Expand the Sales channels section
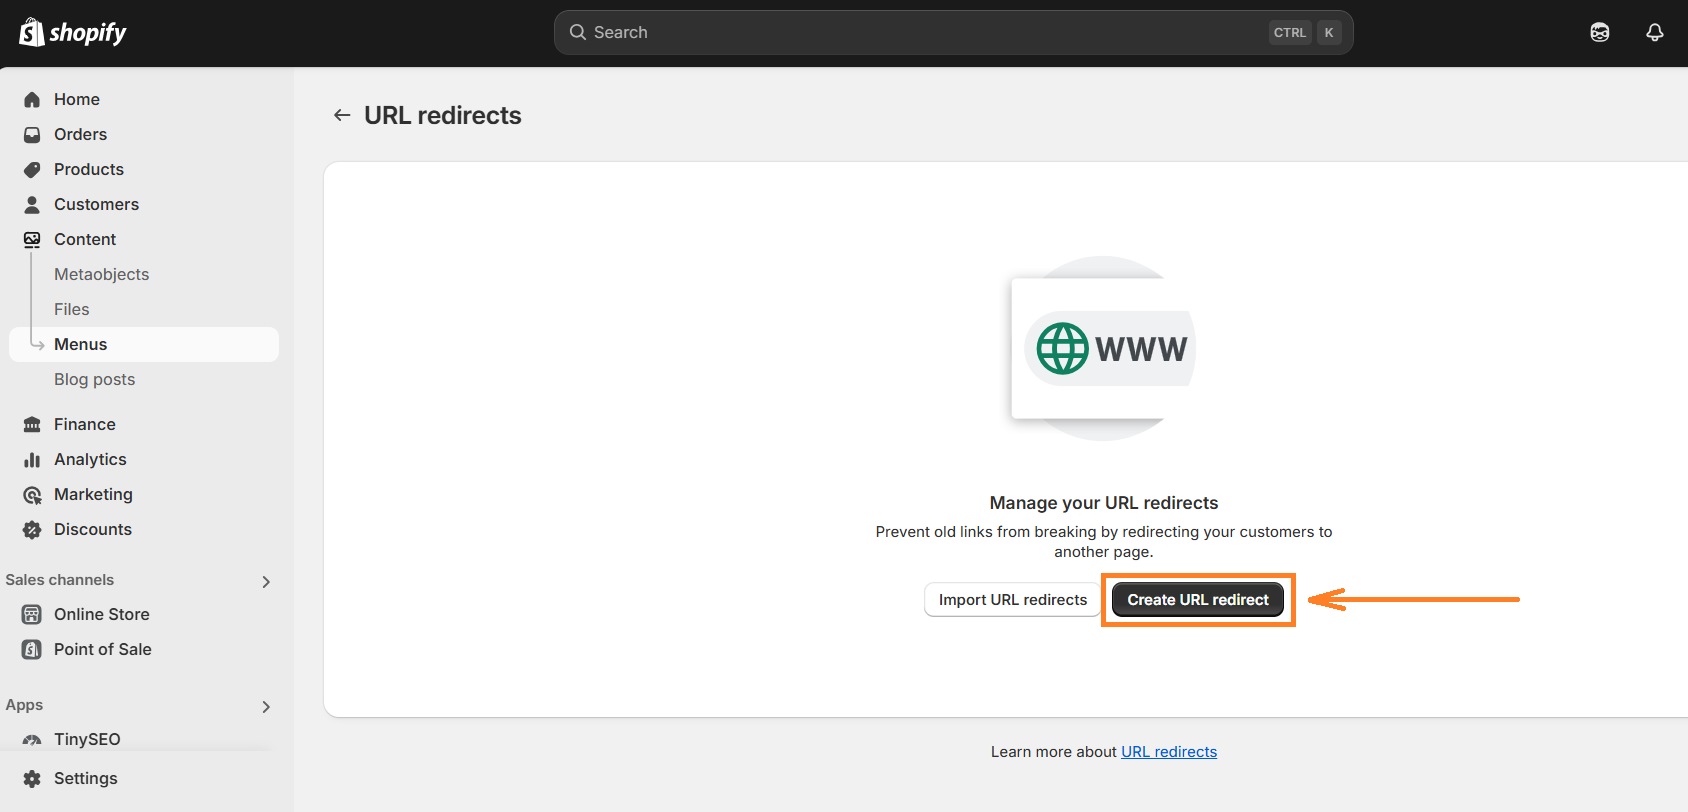The image size is (1688, 812). (266, 581)
